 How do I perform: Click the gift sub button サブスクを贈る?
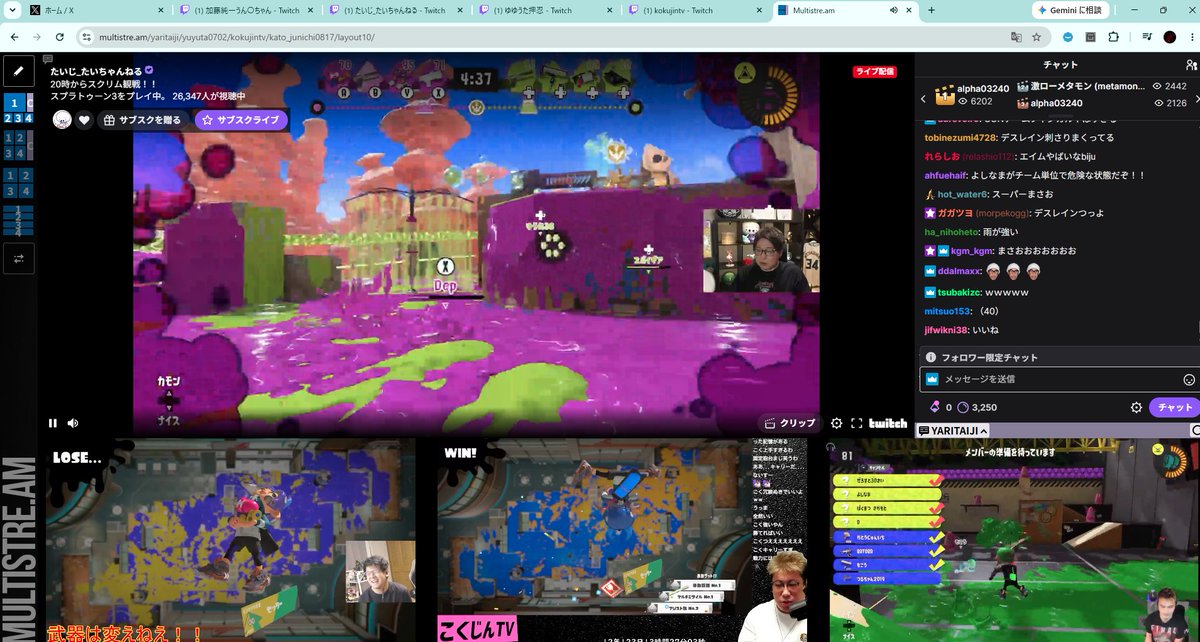pyautogui.click(x=141, y=120)
